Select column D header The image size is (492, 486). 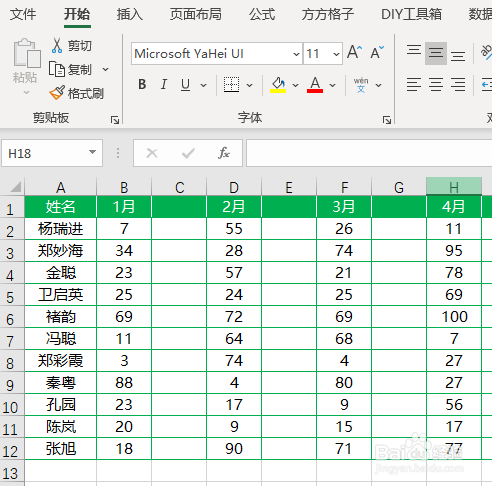[x=234, y=187]
